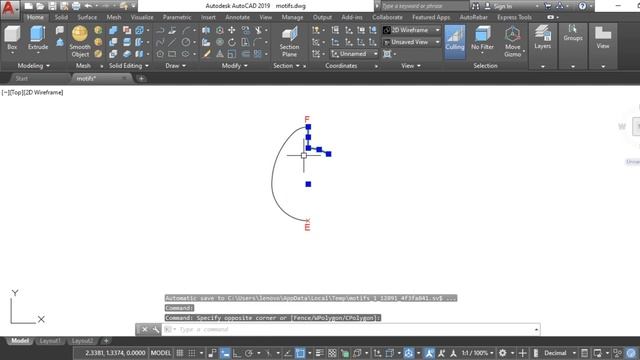Switch to the Solid ribbon tab
The width and height of the screenshot is (640, 360).
[61, 17]
